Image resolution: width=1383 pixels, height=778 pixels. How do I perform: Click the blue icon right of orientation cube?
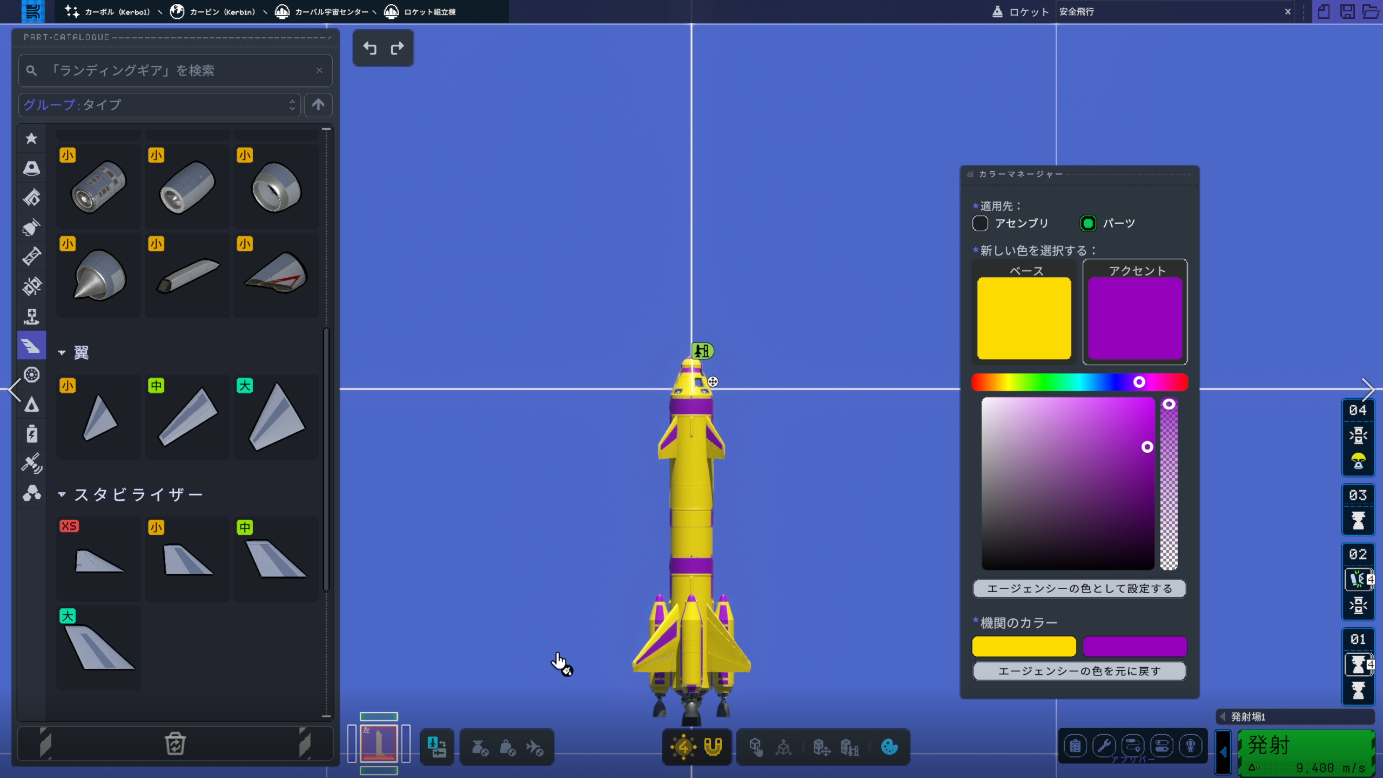pos(437,746)
